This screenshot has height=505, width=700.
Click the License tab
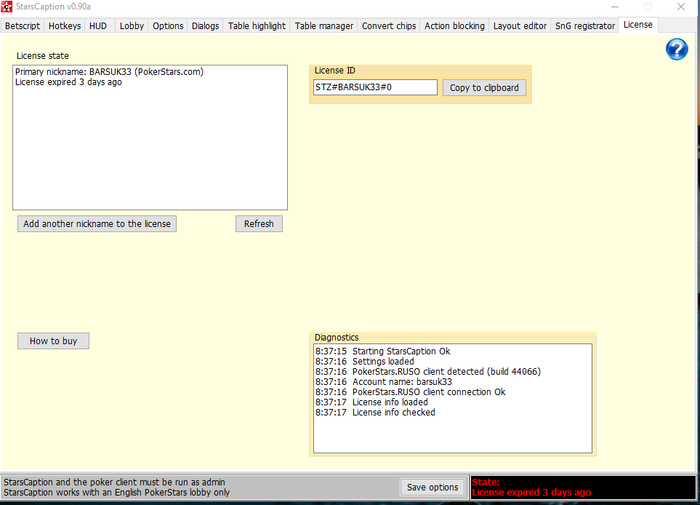point(638,25)
